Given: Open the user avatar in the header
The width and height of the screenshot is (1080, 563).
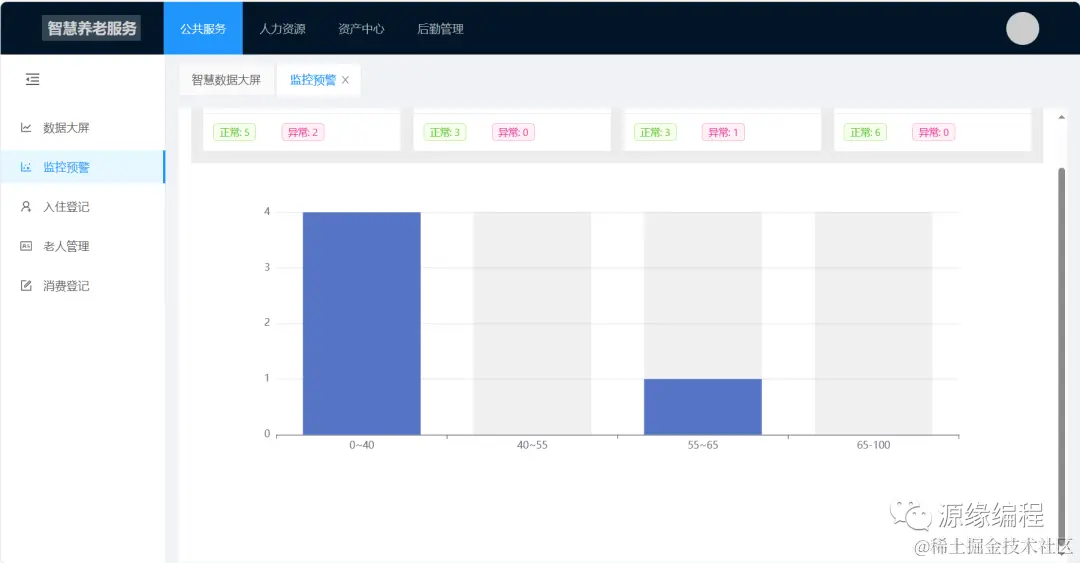Looking at the screenshot, I should pyautogui.click(x=1022, y=28).
